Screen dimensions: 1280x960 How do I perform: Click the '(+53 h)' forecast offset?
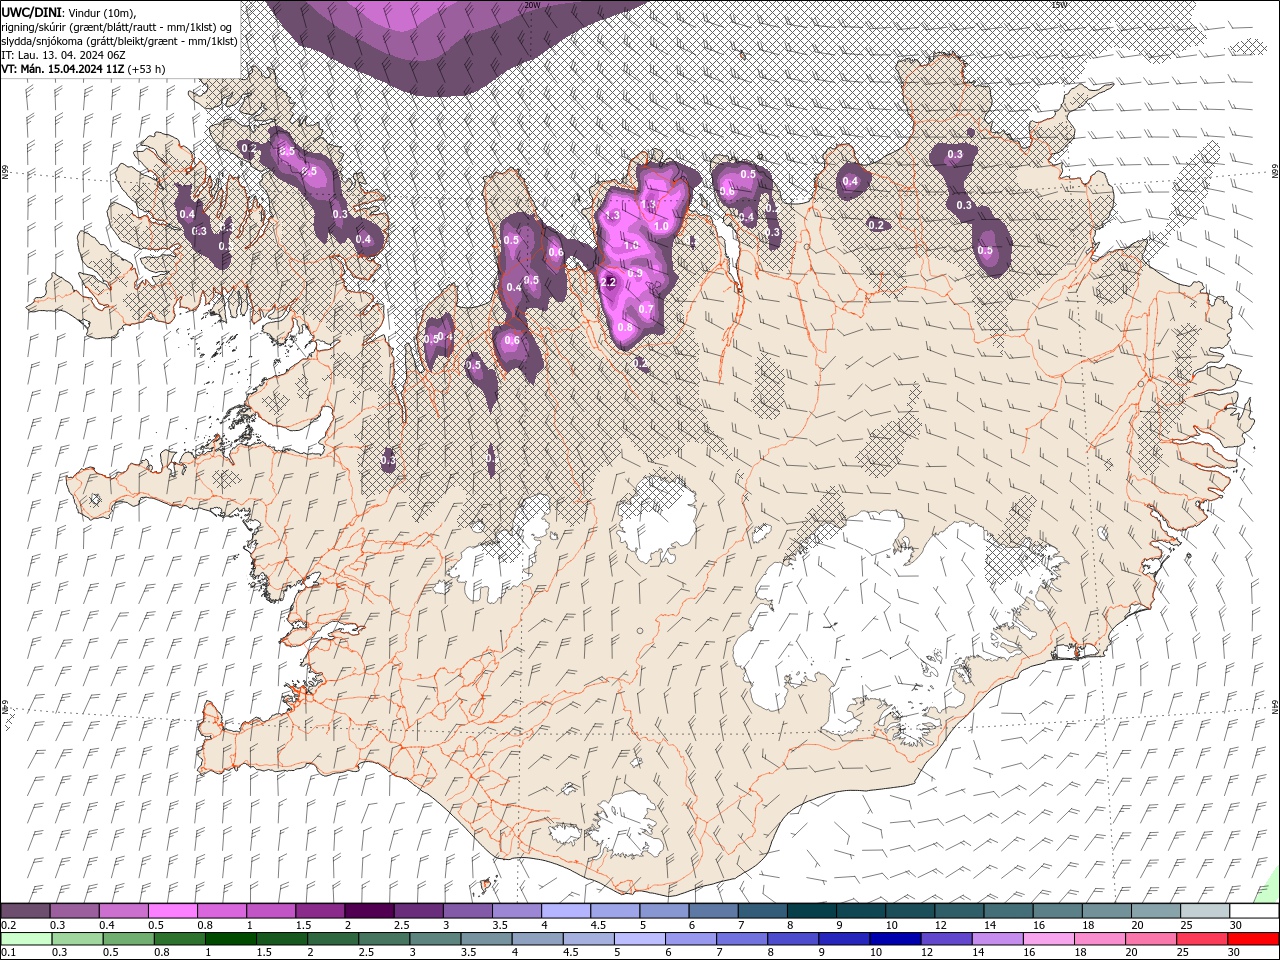[x=146, y=69]
